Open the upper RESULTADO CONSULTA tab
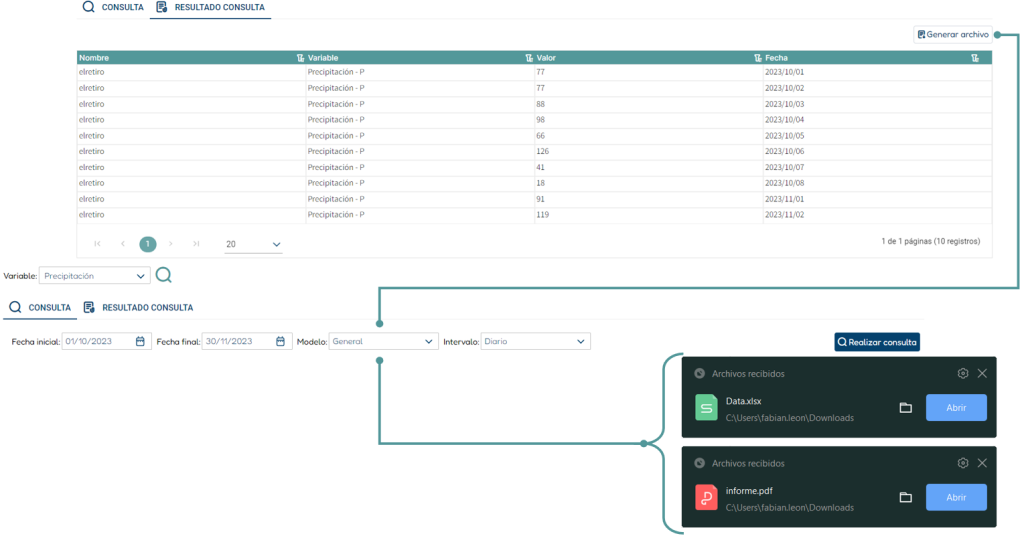Image resolution: width=1024 pixels, height=536 pixels. (x=210, y=7)
